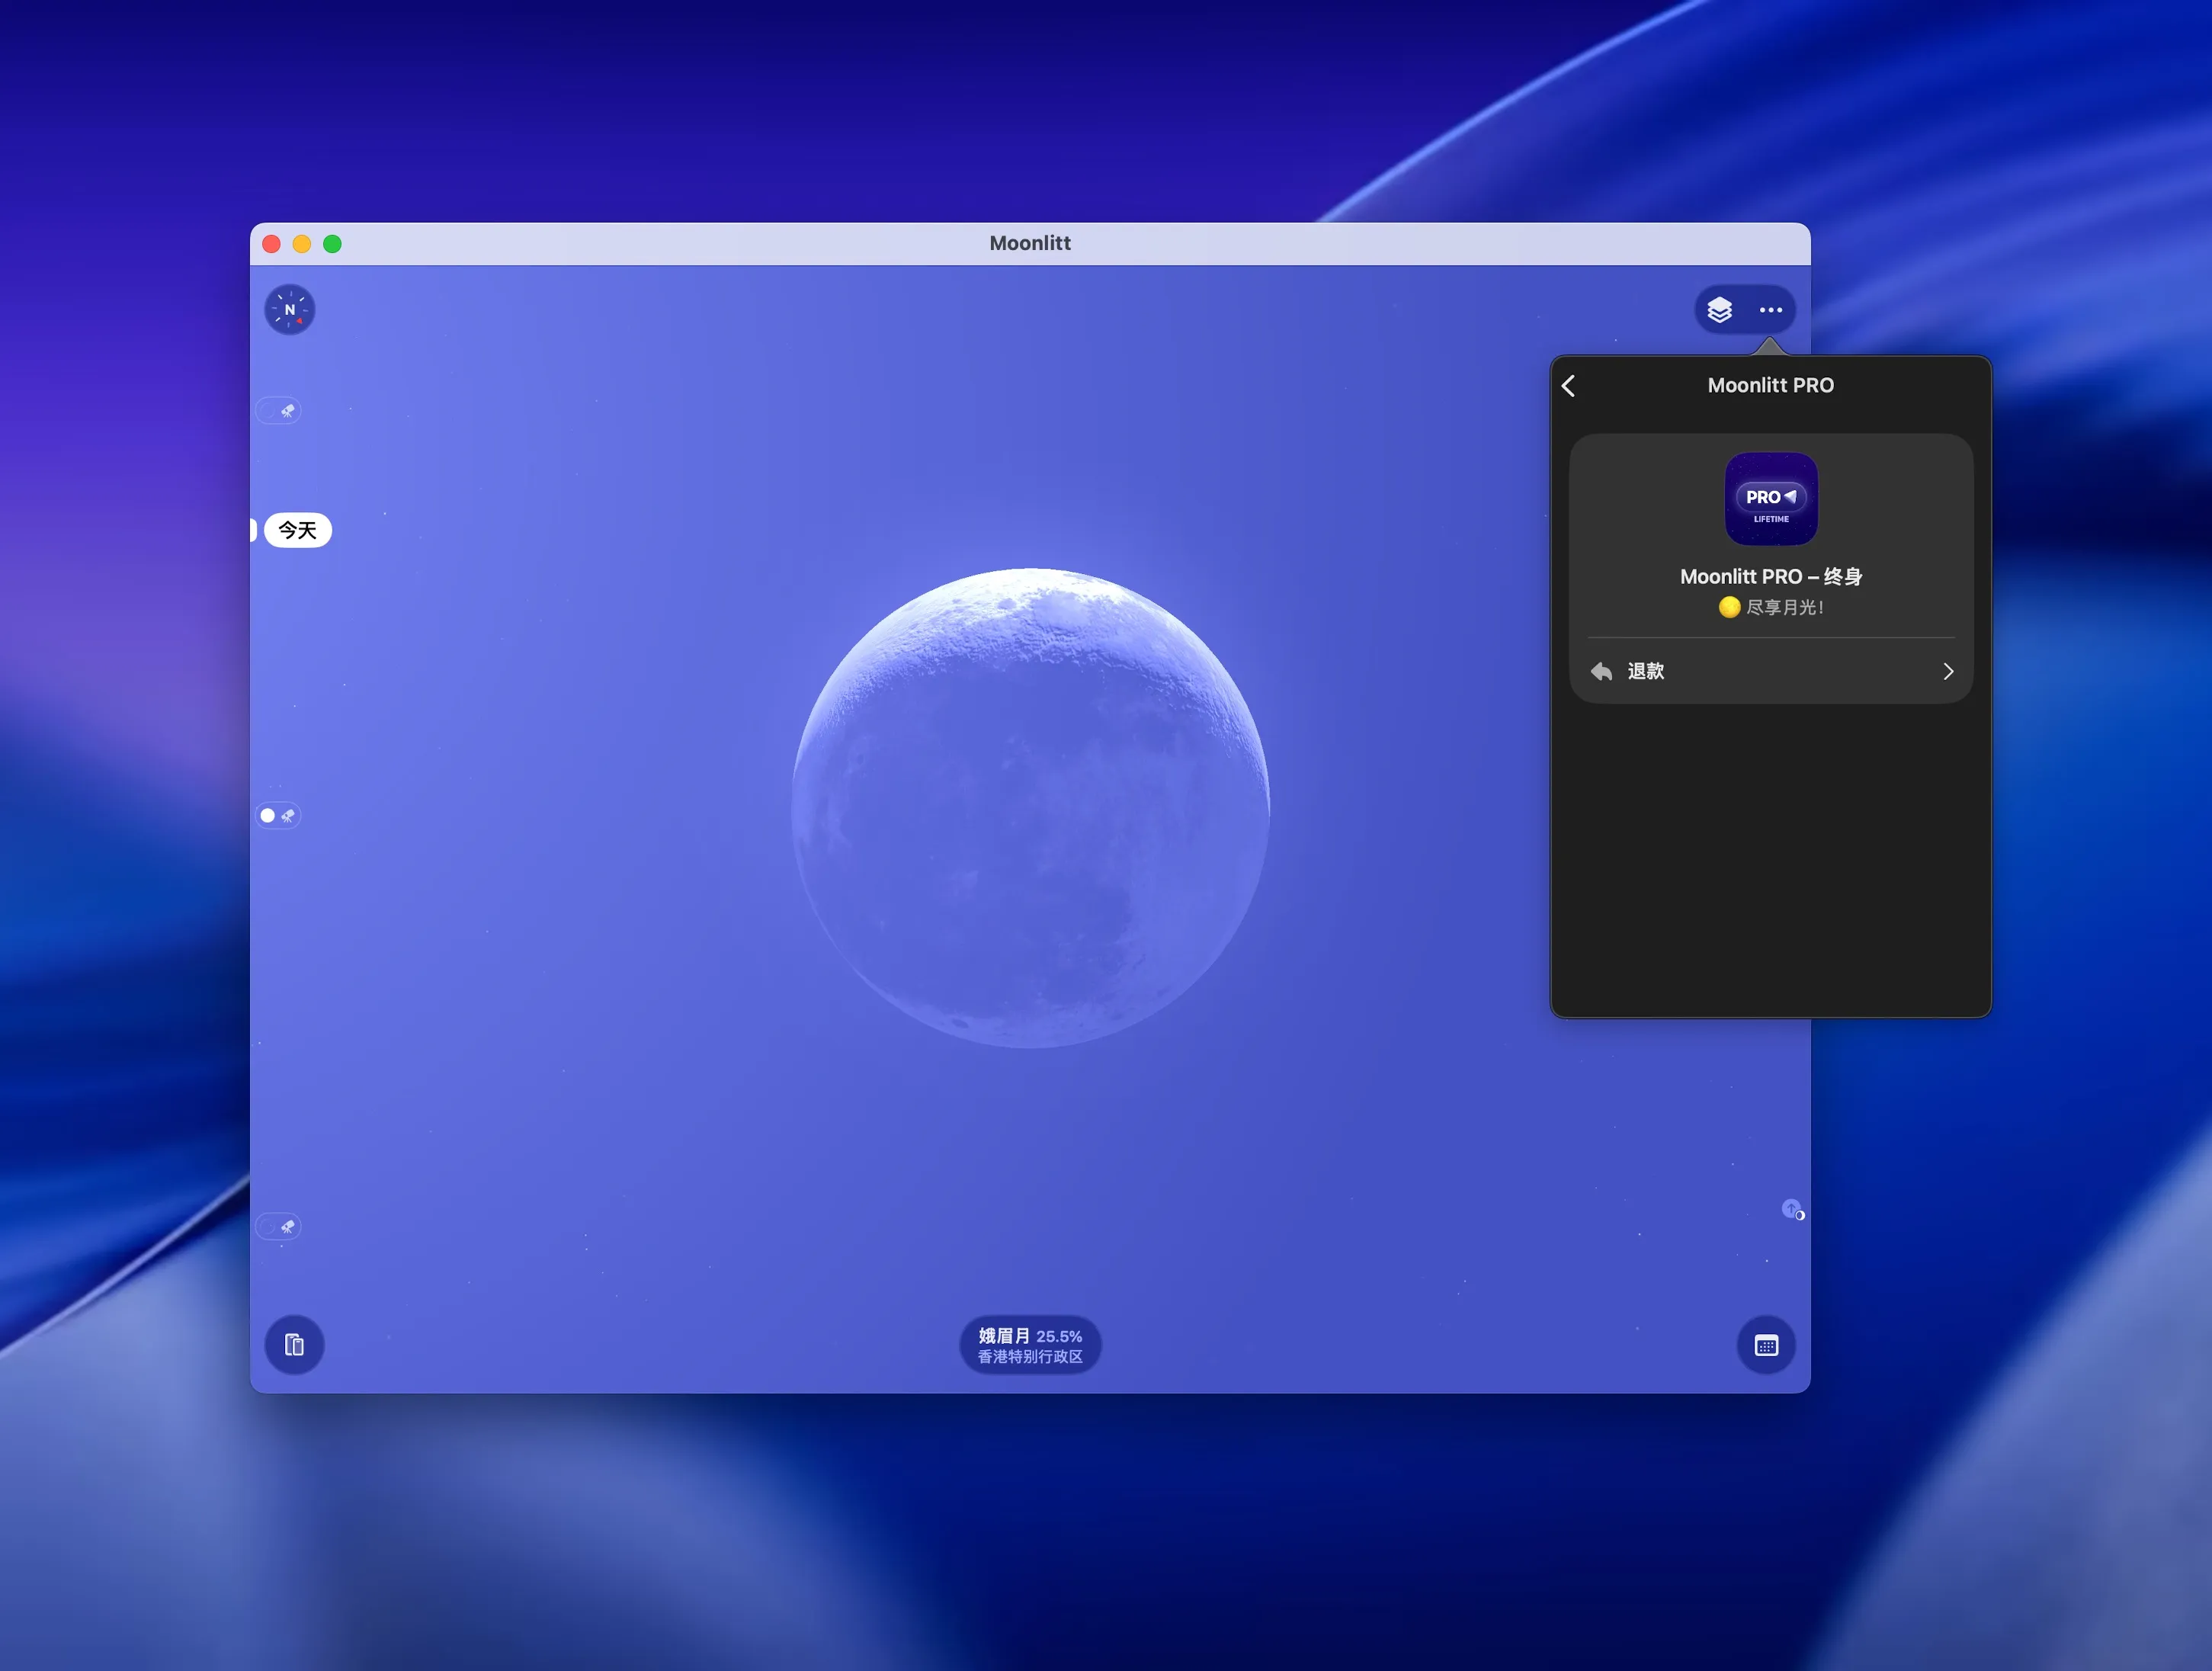Click the Moonlitt PRO – 终身 title
Image resolution: width=2212 pixels, height=1671 pixels.
pos(1771,577)
